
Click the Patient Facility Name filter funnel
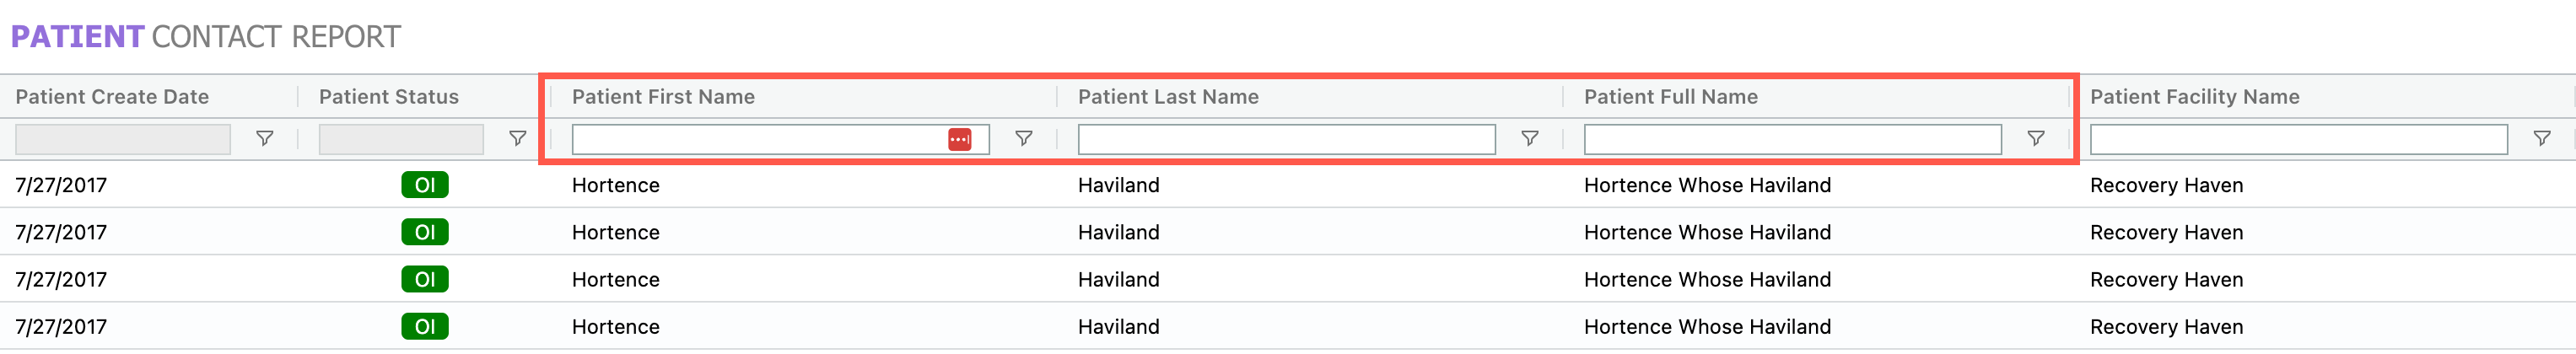(x=2541, y=139)
